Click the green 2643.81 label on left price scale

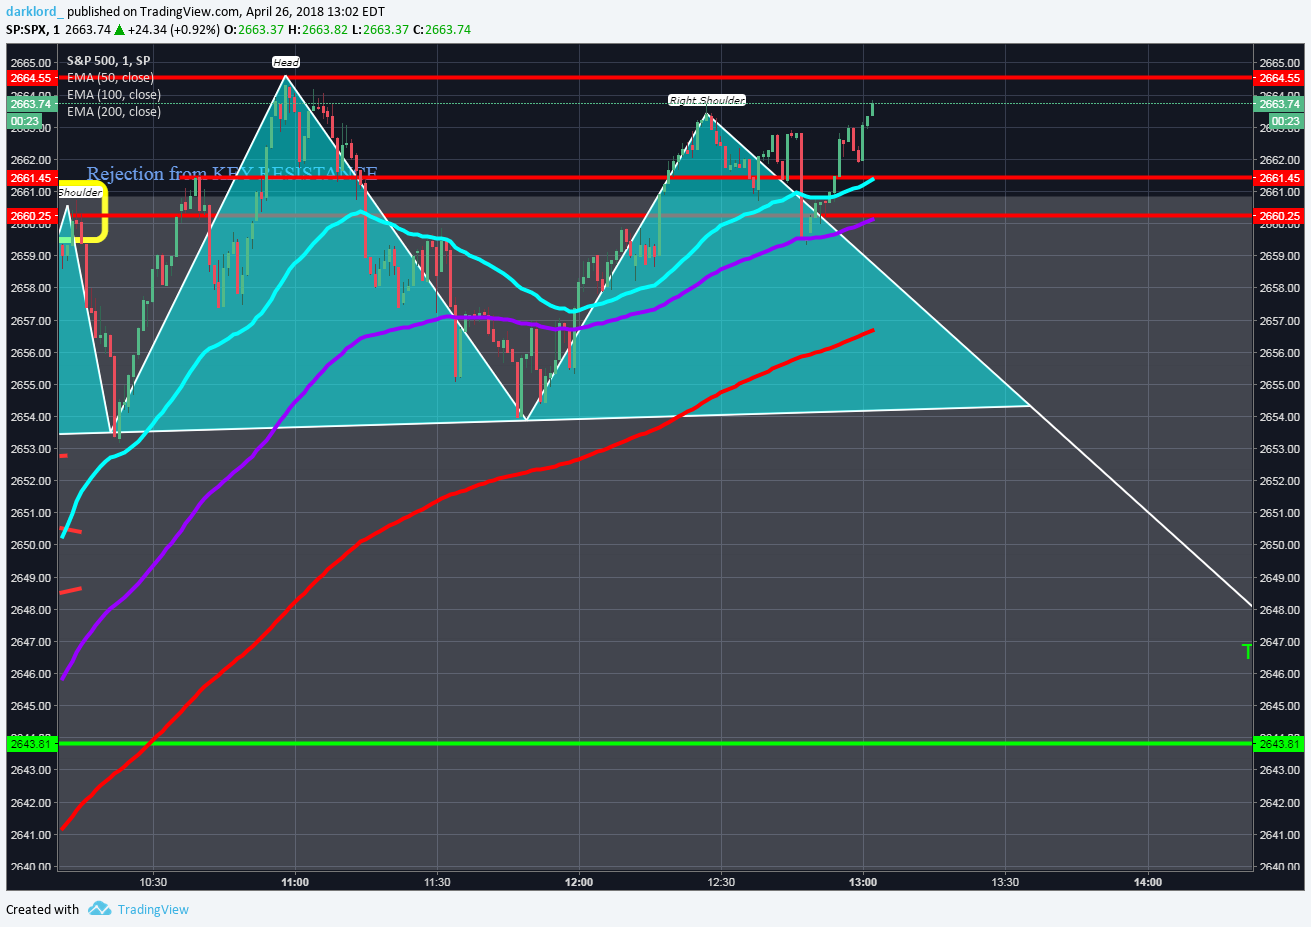pyautogui.click(x=31, y=744)
